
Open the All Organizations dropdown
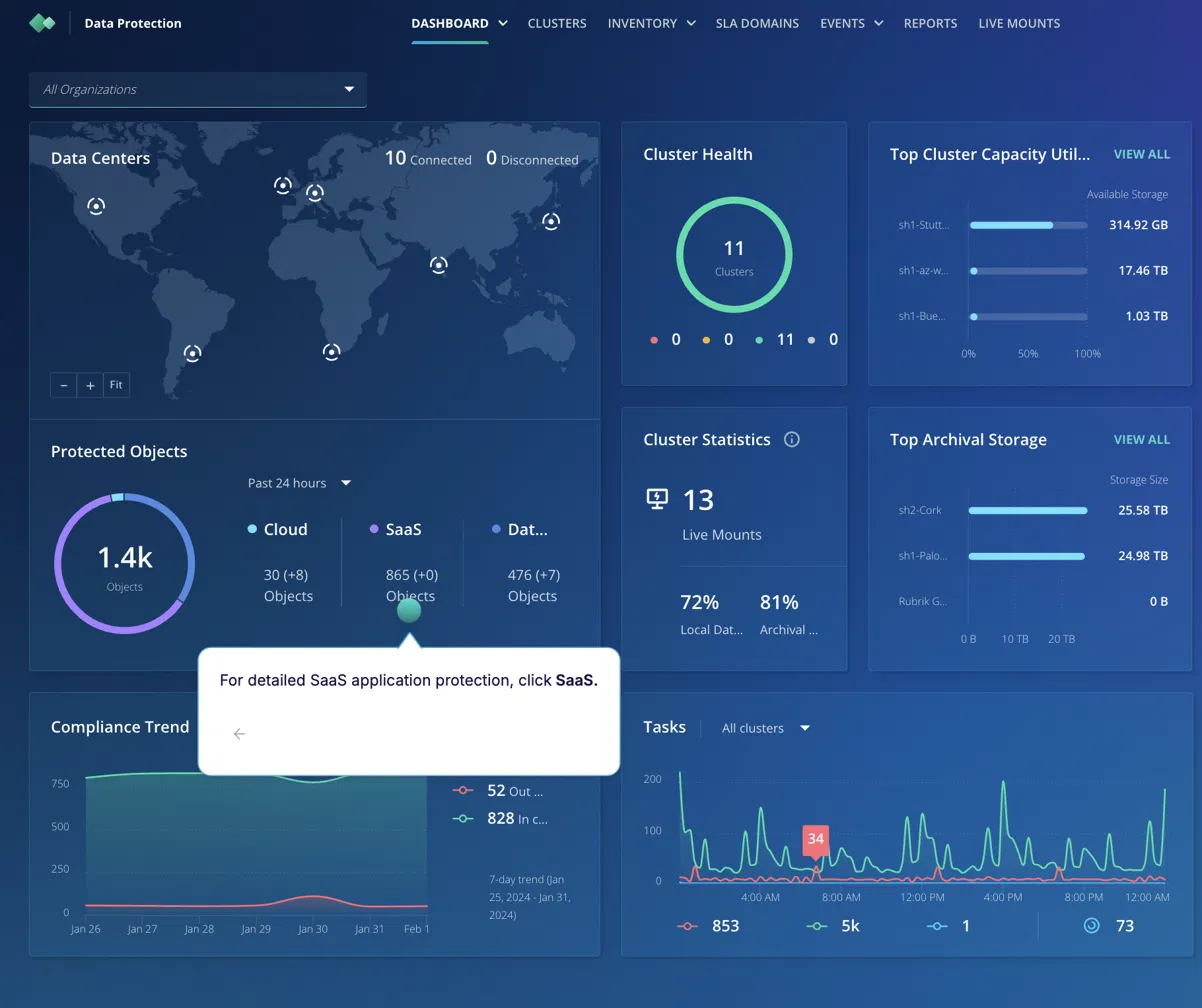(x=198, y=89)
